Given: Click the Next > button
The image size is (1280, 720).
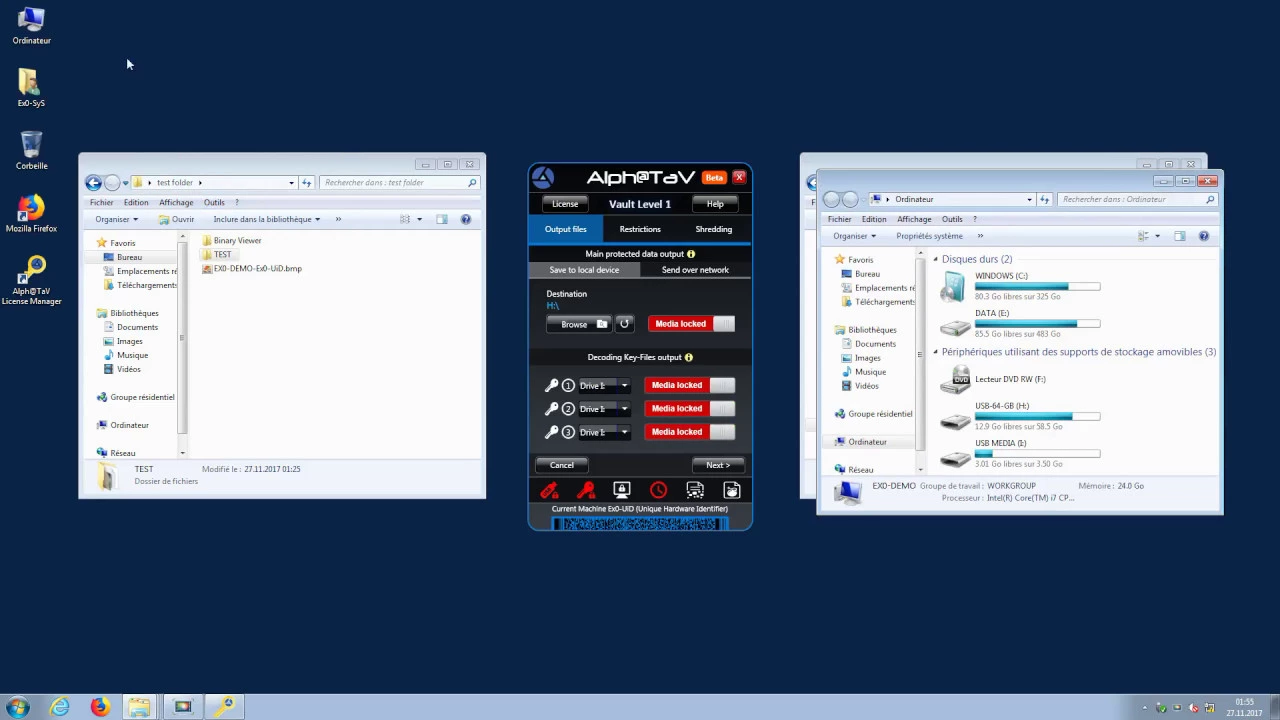Looking at the screenshot, I should click(x=718, y=465).
